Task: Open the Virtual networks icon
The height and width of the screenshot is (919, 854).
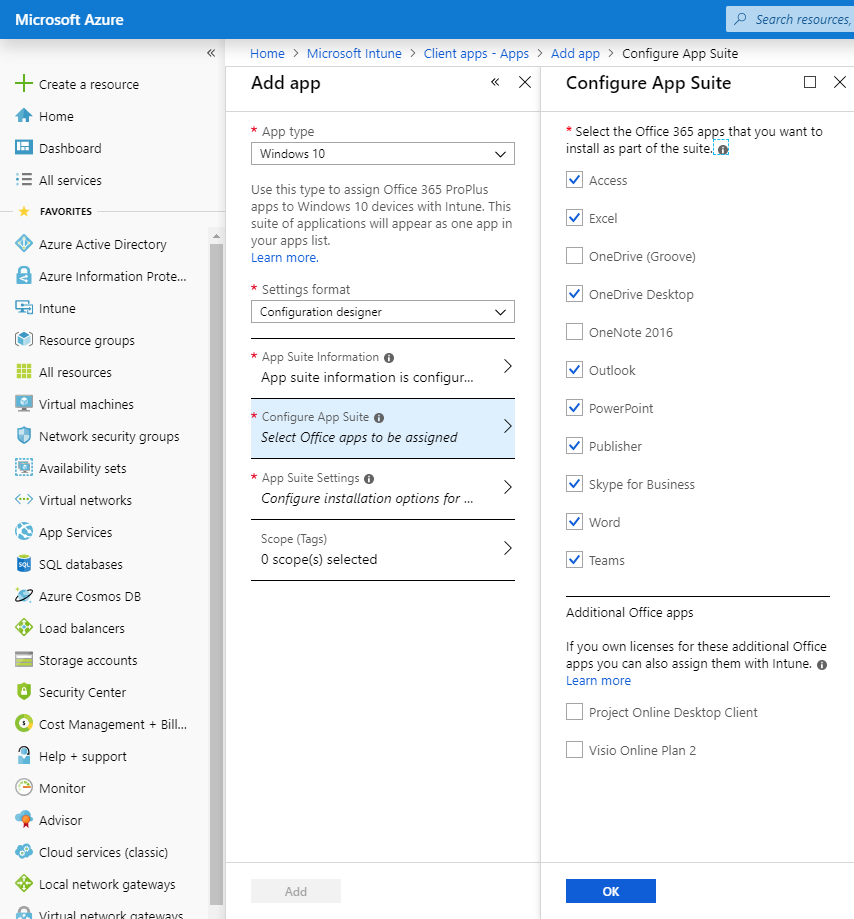Action: tap(24, 499)
